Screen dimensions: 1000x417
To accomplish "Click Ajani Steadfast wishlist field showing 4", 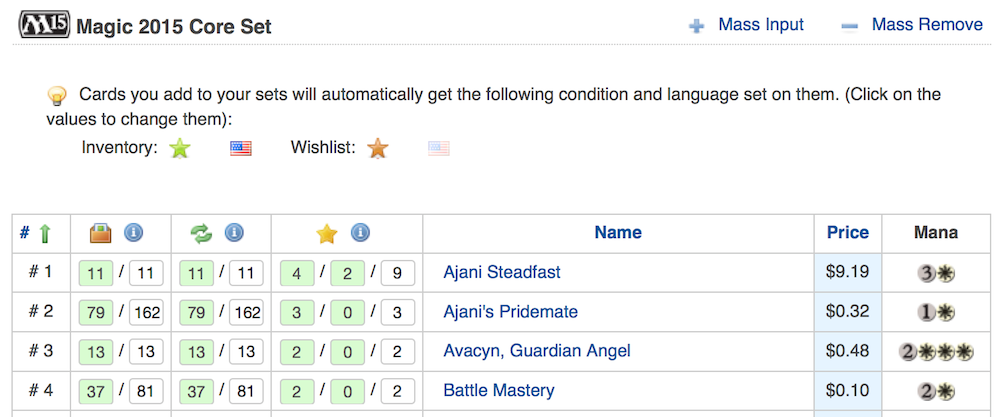I will (295, 272).
